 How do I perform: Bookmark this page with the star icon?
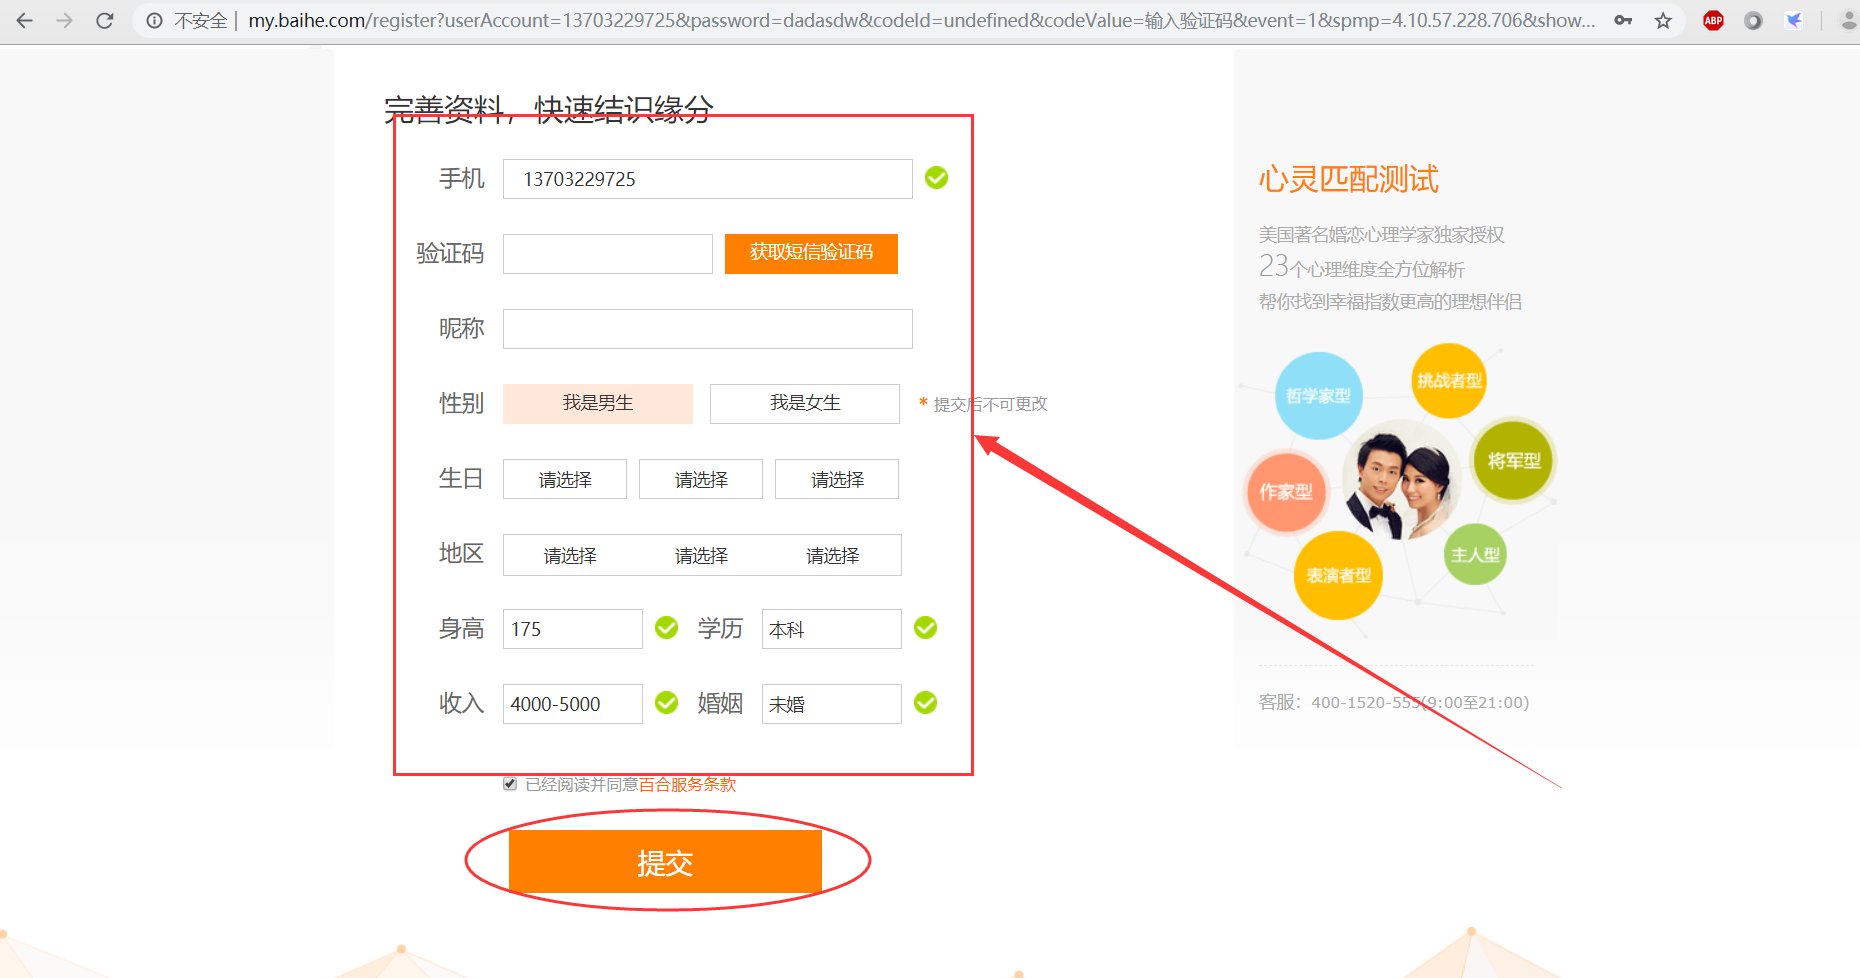pos(1663,20)
